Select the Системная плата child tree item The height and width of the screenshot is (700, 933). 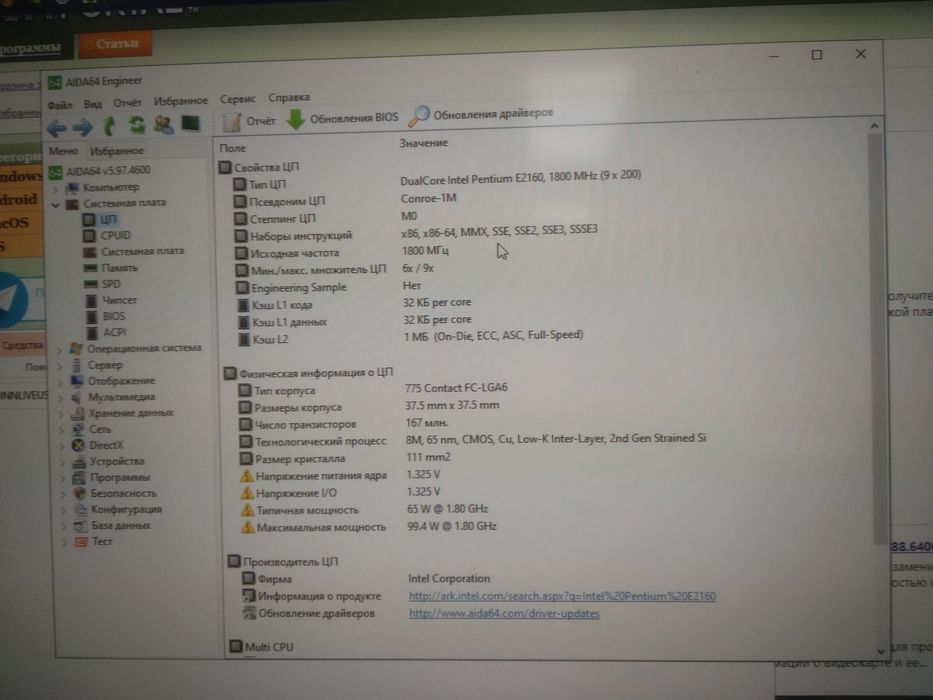[133, 252]
